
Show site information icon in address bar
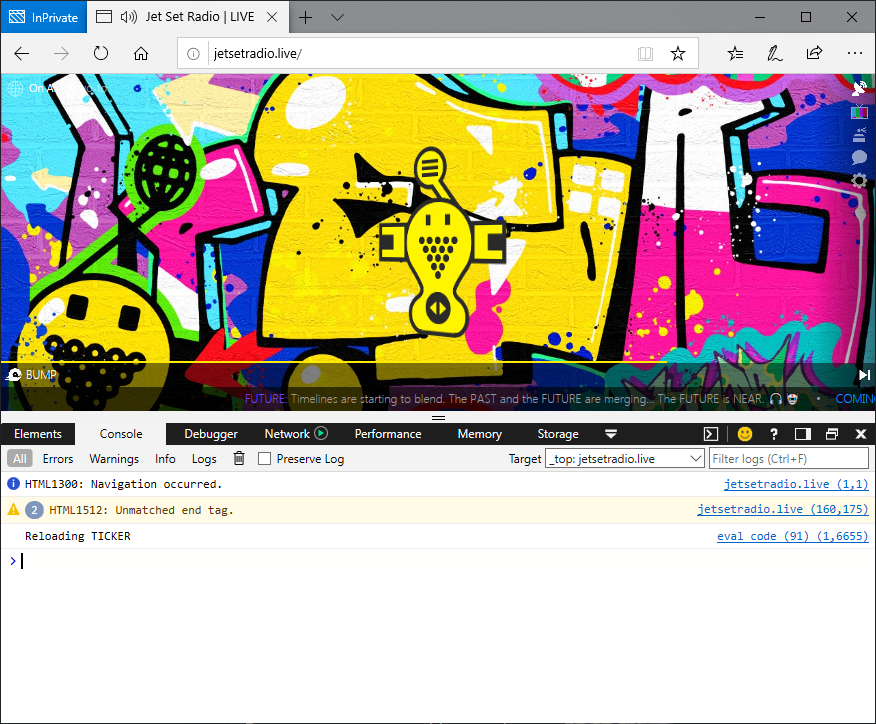[x=193, y=54]
